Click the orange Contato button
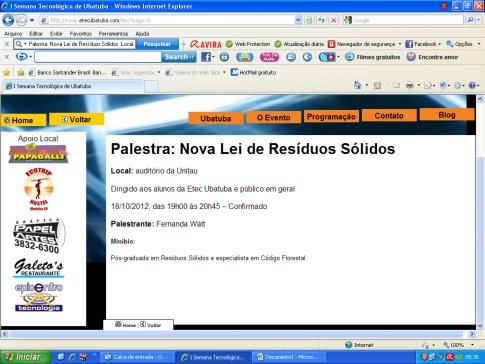The height and width of the screenshot is (364, 485). point(389,115)
